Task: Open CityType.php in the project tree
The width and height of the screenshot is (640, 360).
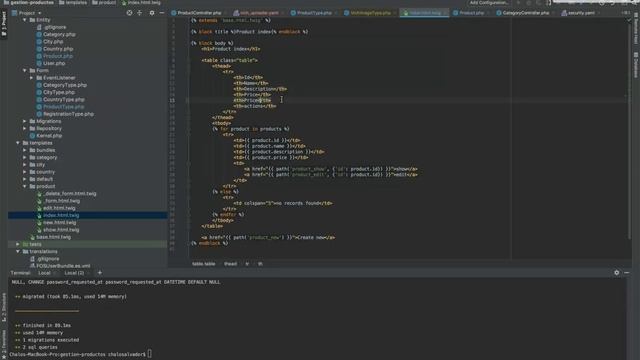Action: (x=59, y=92)
